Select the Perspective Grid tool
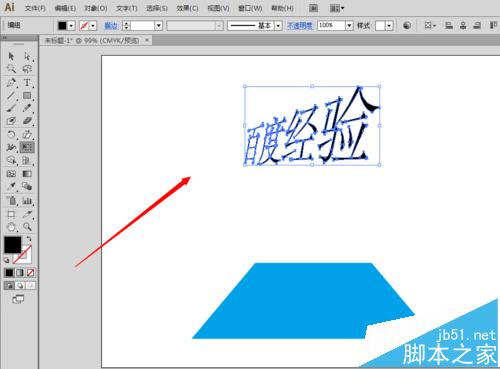500x369 pixels. 27,160
